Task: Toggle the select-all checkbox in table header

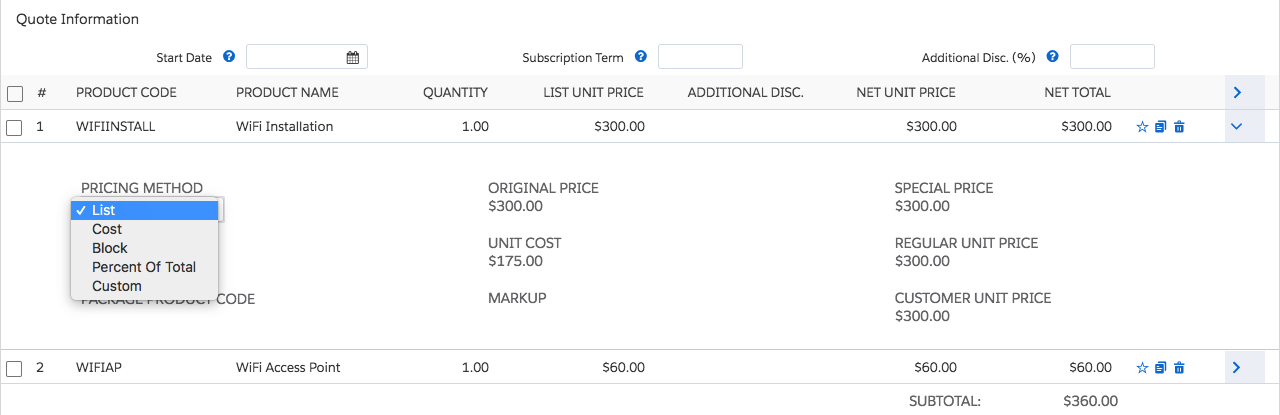Action: coord(15,94)
